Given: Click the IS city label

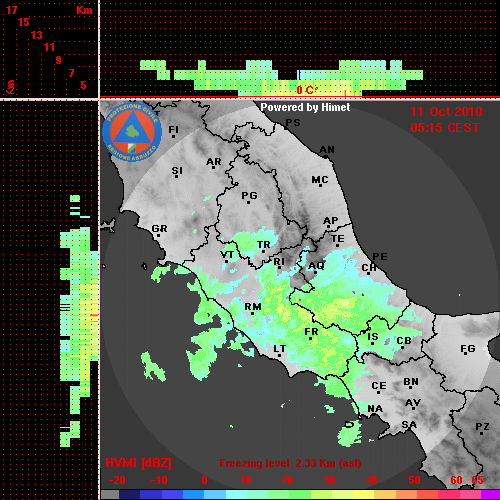Looking at the screenshot, I should pyautogui.click(x=373, y=337).
